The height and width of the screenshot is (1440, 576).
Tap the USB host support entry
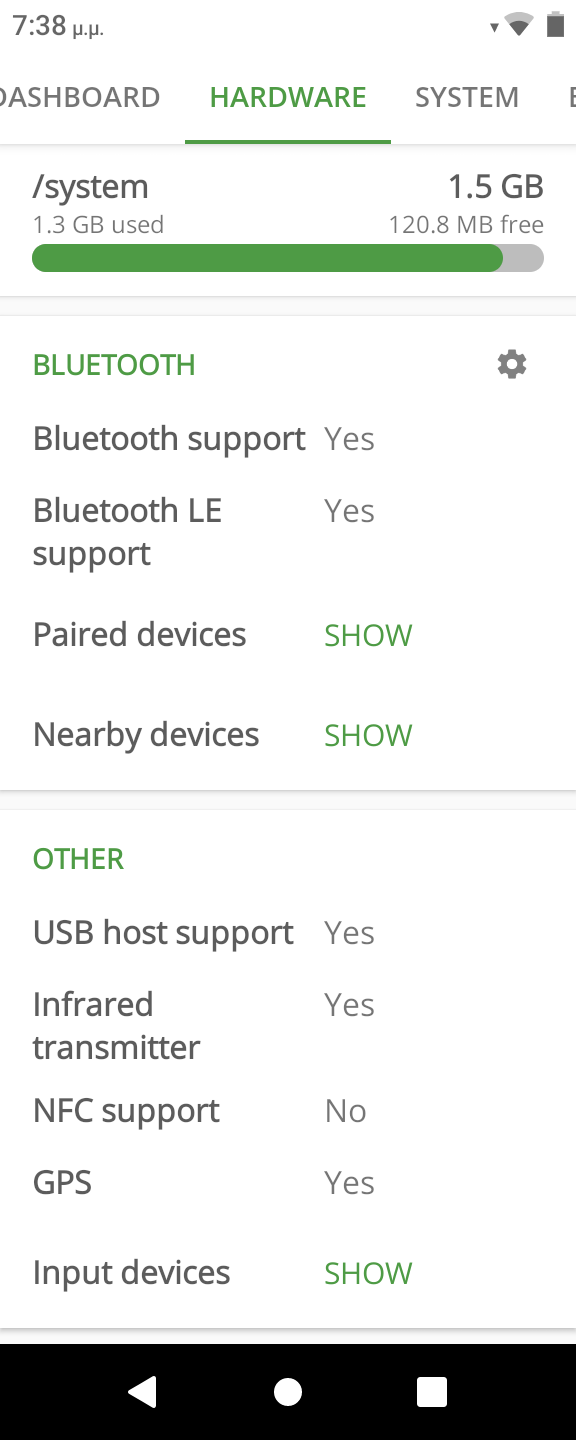pyautogui.click(x=288, y=933)
